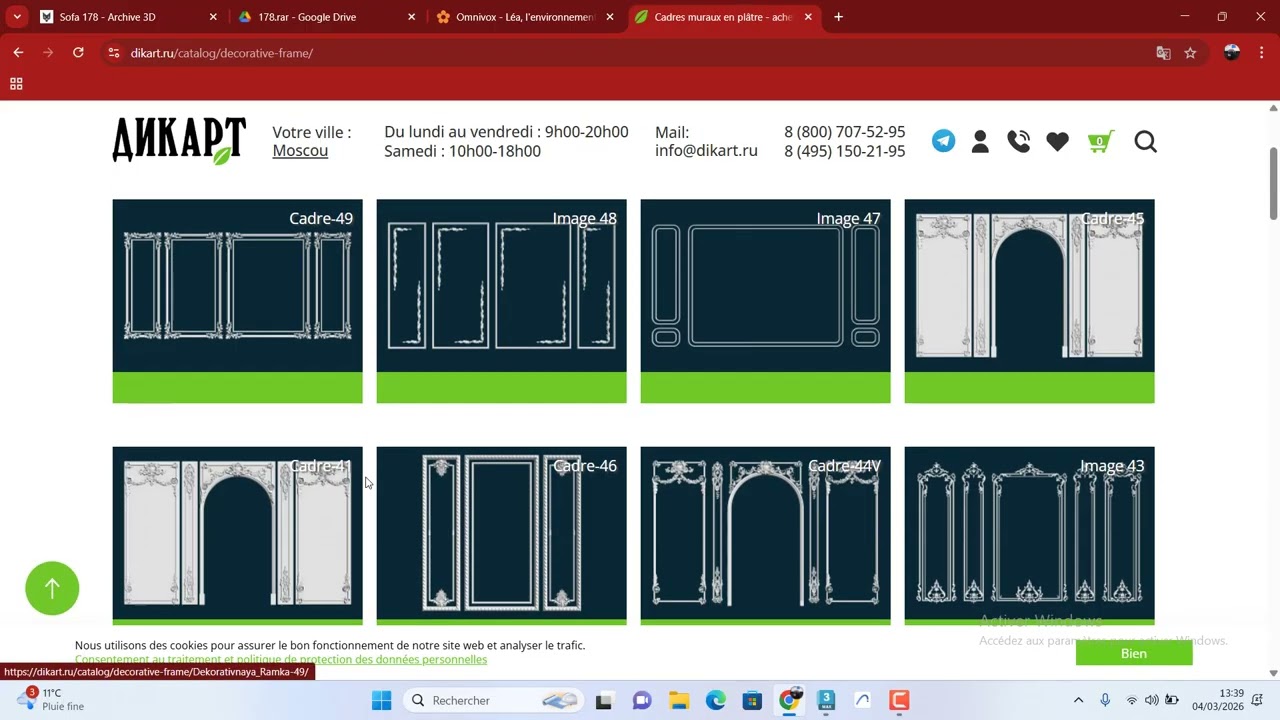Click the green scroll-to-top arrow button
Screen dimensions: 1280x720
[52, 588]
